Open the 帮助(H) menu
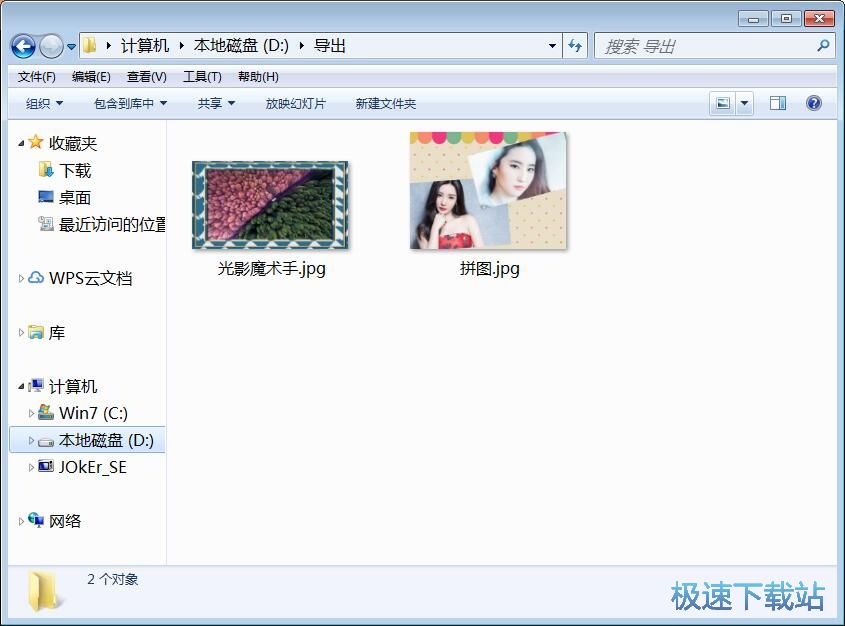Viewport: 845px width, 626px height. pos(258,77)
